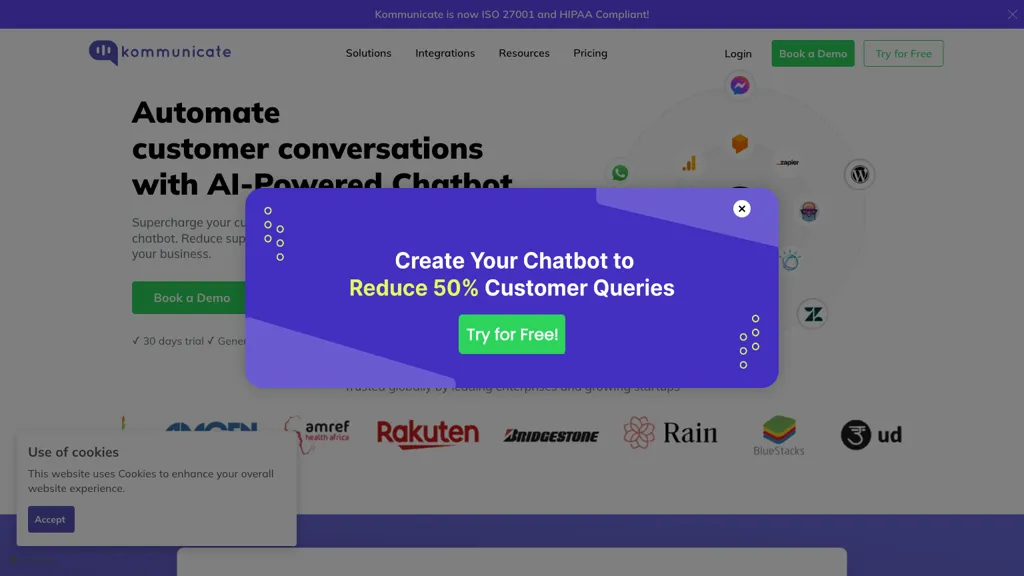The image size is (1024, 576).
Task: Open the Zapier integration icon
Action: (x=789, y=161)
